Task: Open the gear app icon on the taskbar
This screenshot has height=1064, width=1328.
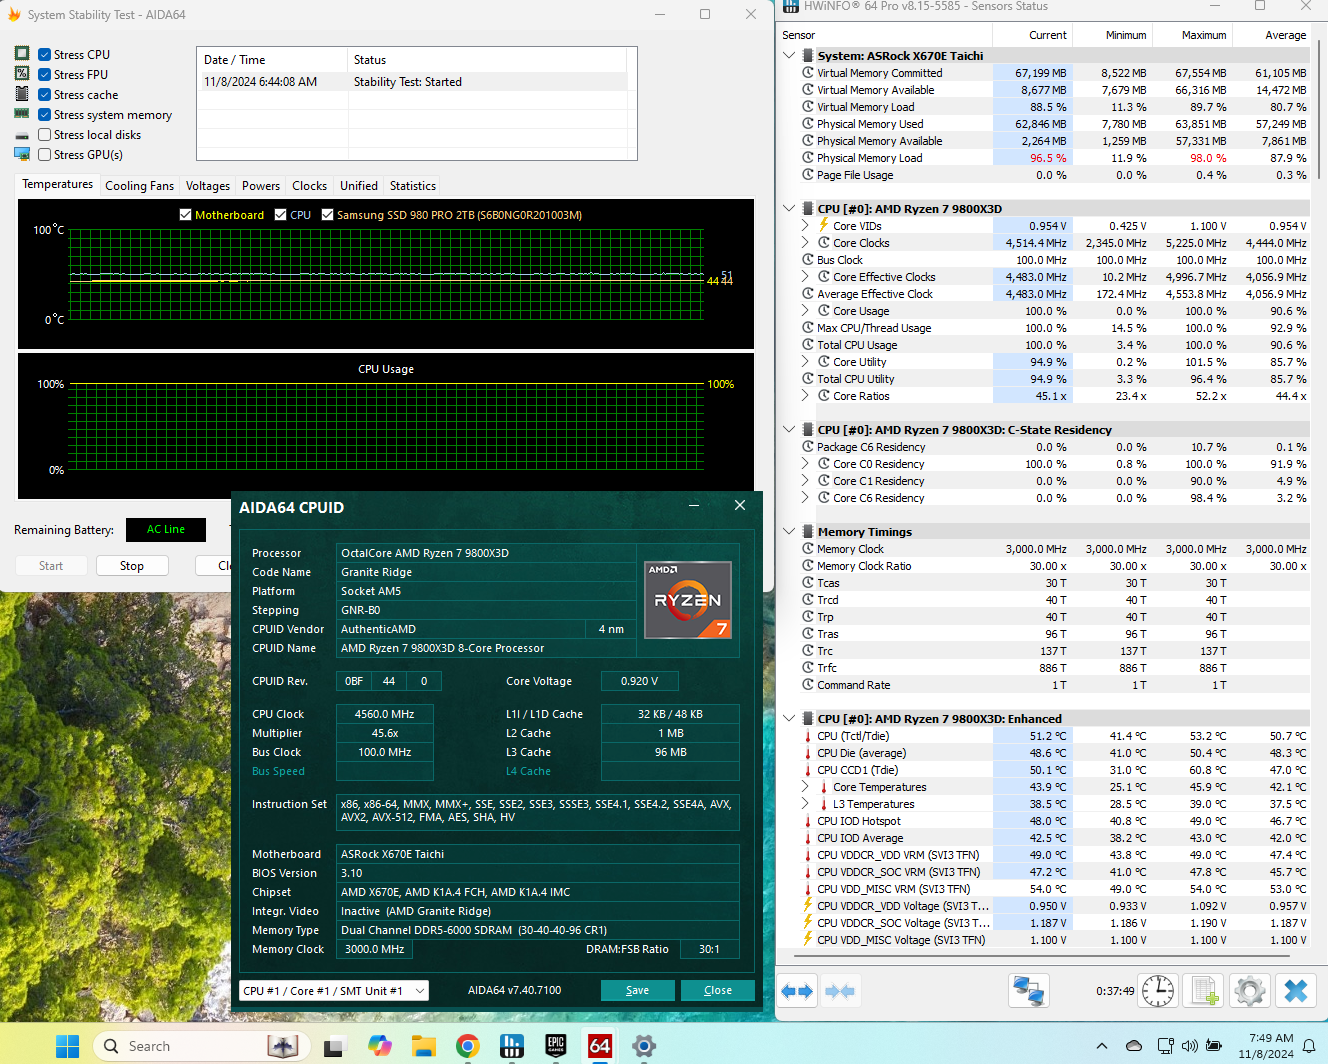Action: 644,1046
